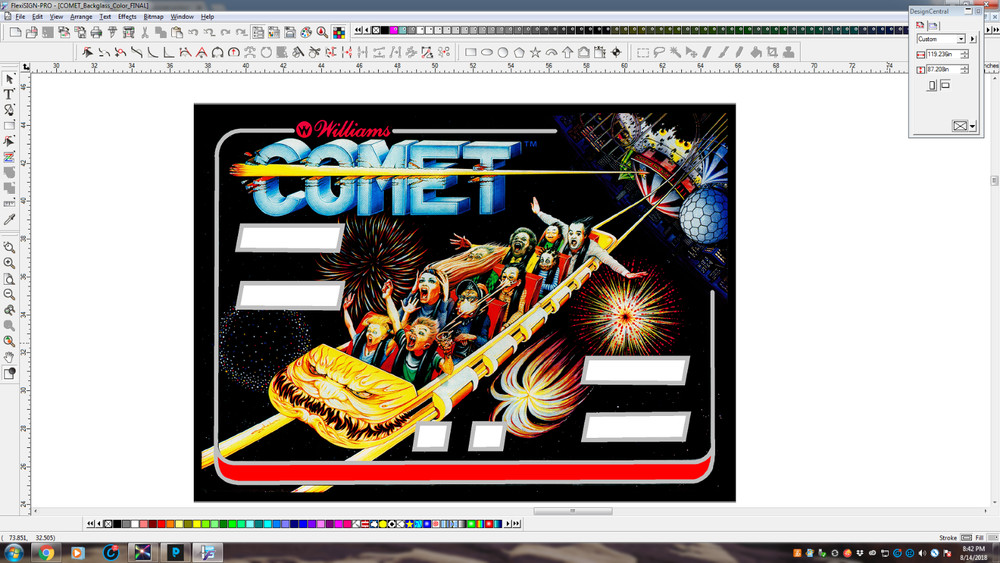This screenshot has height=563, width=1000.
Task: Click the Color Specs swatch grid icon
Action: click(339, 32)
